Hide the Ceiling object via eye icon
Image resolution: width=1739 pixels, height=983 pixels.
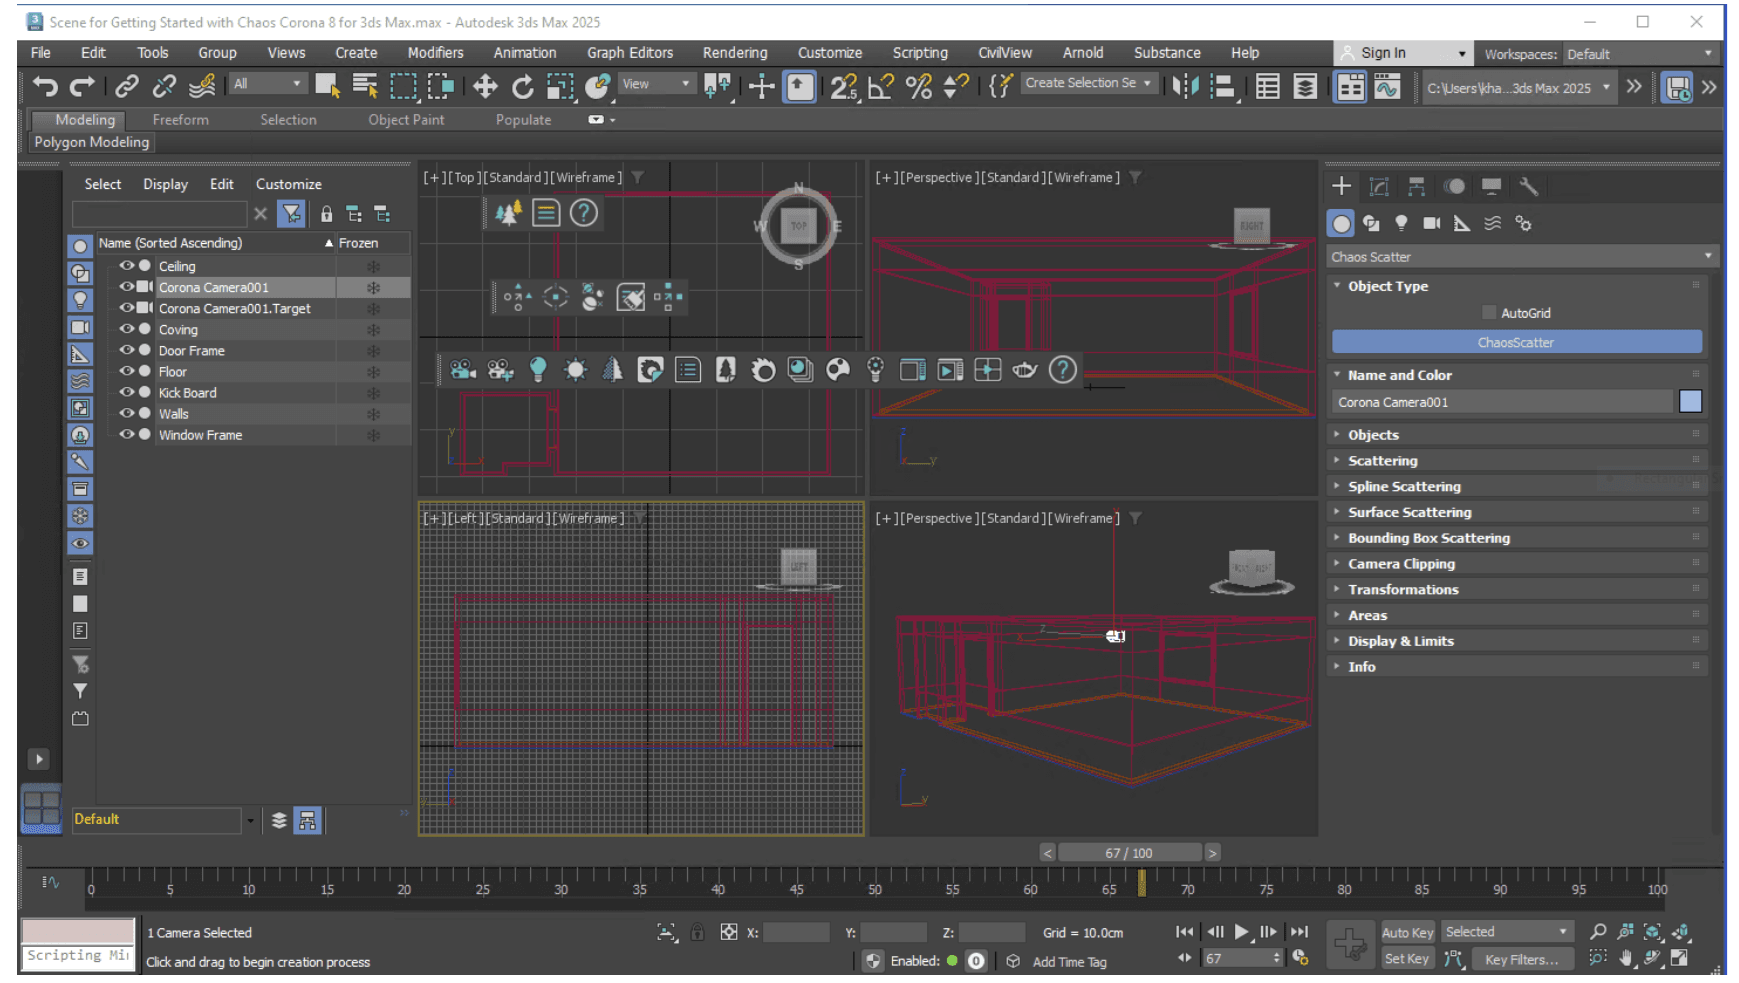tap(127, 266)
